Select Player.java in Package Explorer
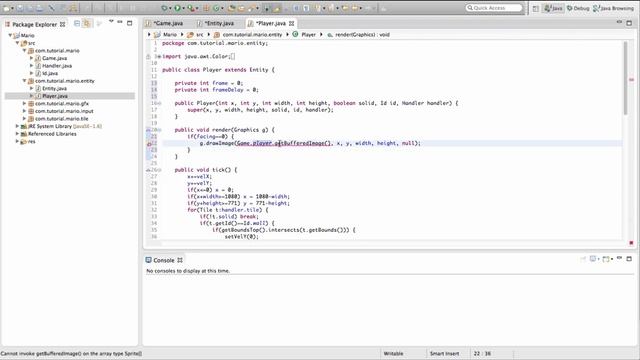Image resolution: width=640 pixels, height=360 pixels. pos(55,96)
